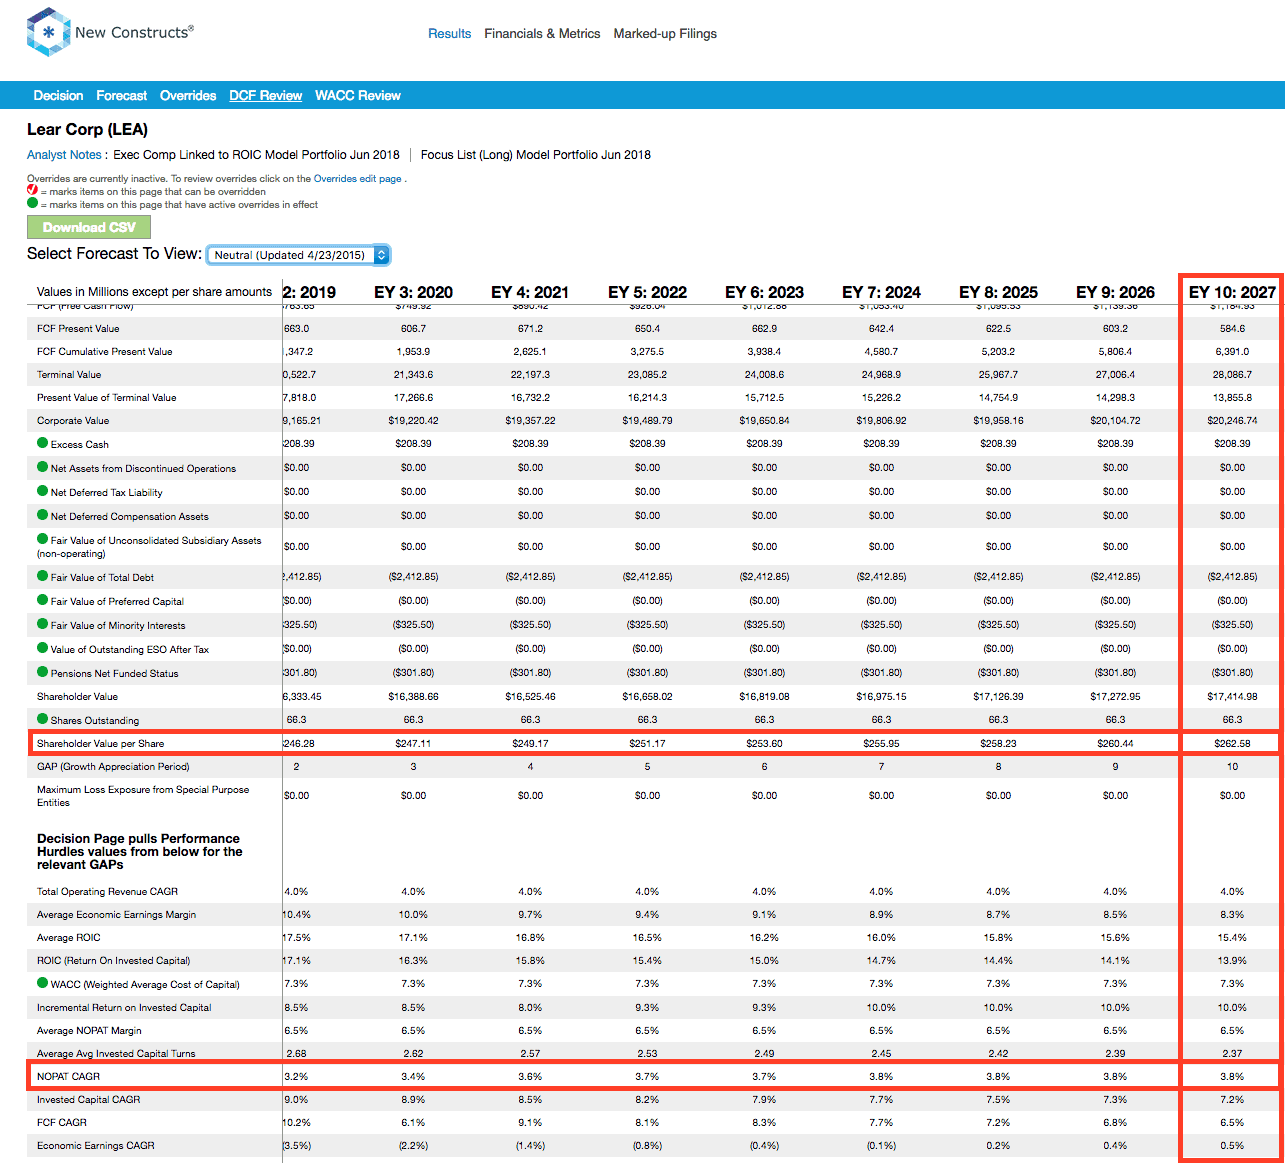The width and height of the screenshot is (1285, 1163).
Task: Click green dot beside Net Deferred Tax Liability
Action: coord(42,491)
